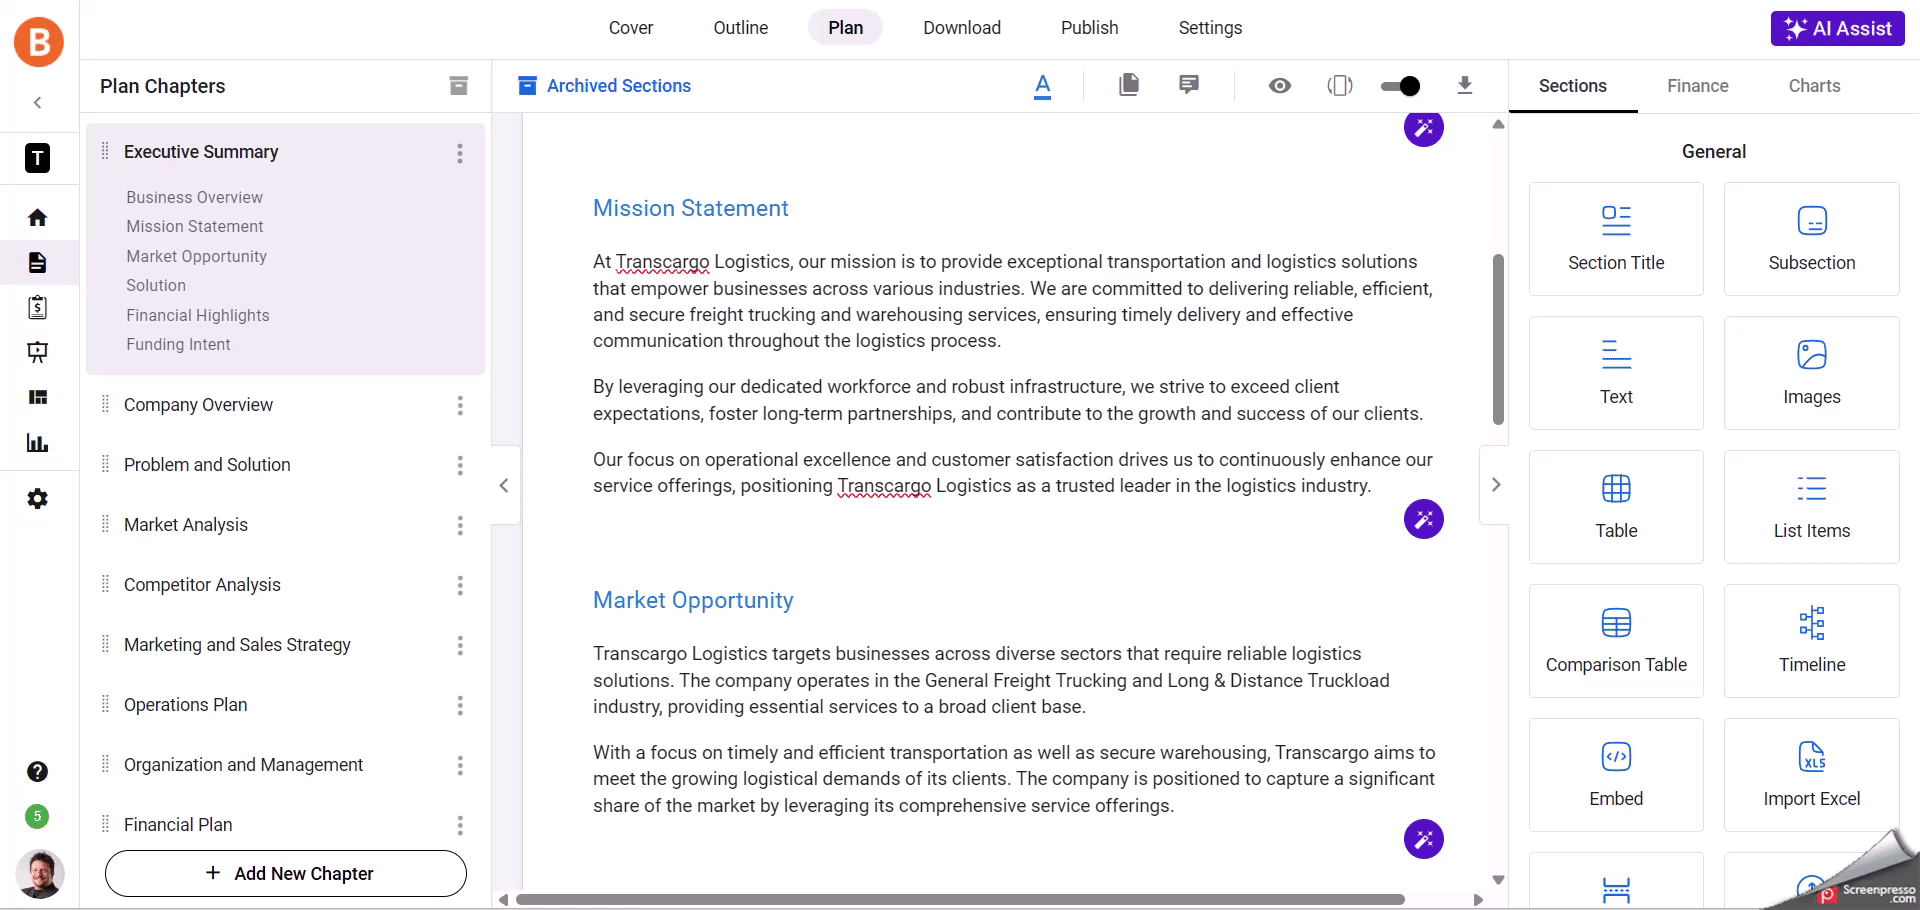Viewport: 1920px width, 910px height.
Task: Select Business Overview in chapter list
Action: point(195,198)
